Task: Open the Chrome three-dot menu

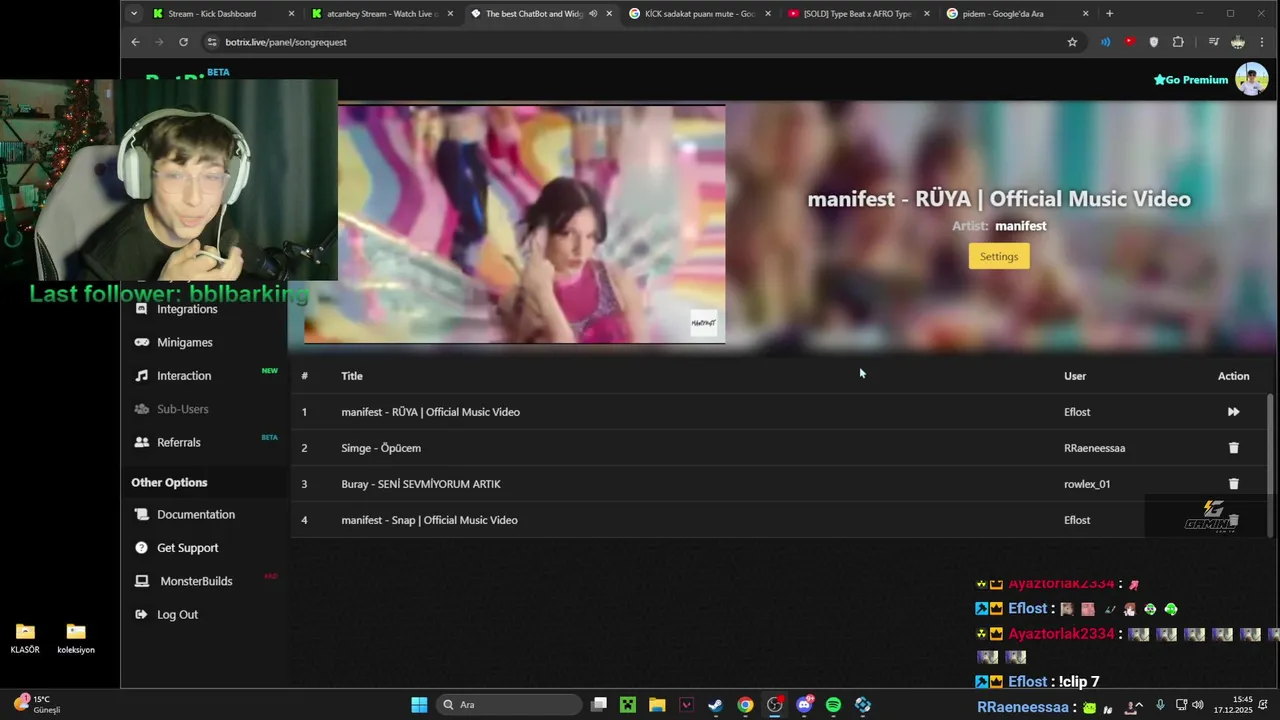Action: click(x=1263, y=42)
